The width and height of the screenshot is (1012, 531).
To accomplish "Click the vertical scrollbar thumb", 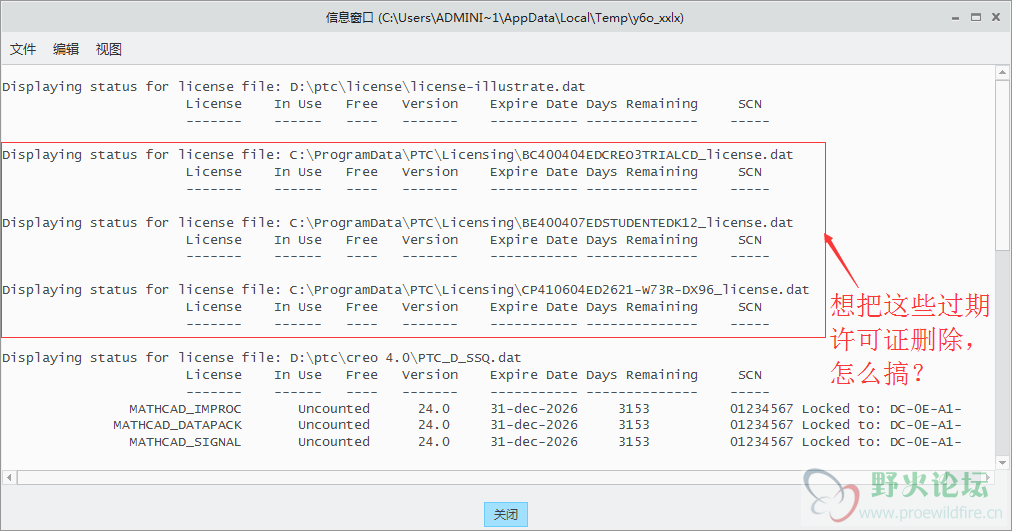I will pyautogui.click(x=1002, y=165).
